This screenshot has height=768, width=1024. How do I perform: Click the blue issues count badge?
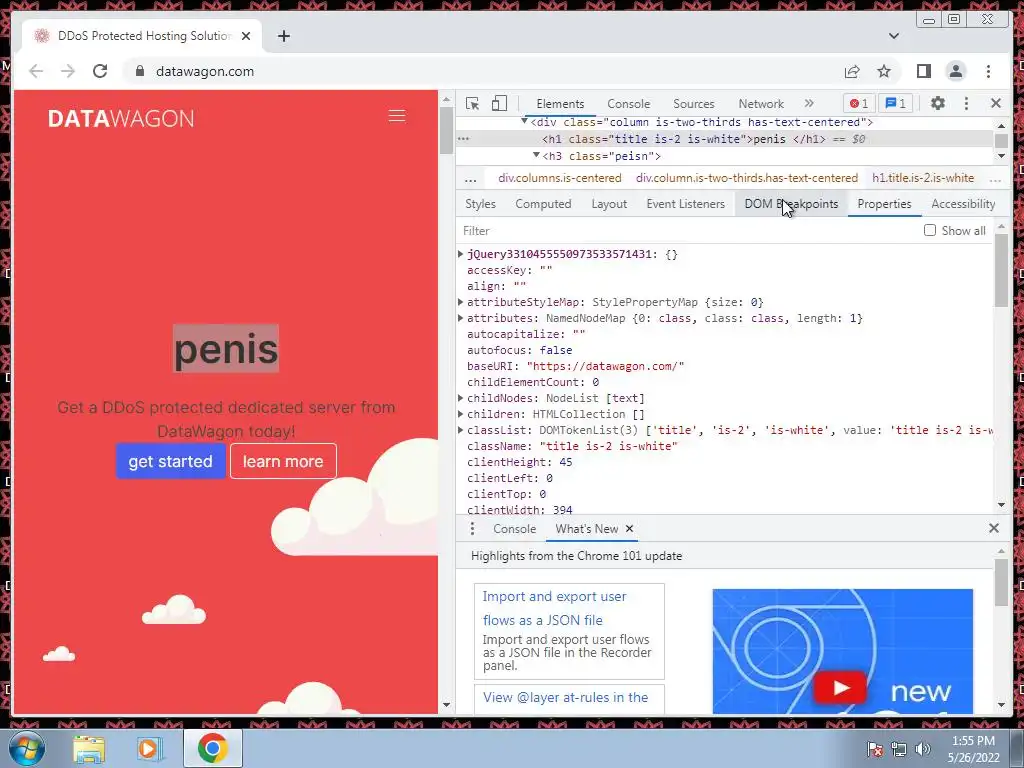click(x=895, y=103)
